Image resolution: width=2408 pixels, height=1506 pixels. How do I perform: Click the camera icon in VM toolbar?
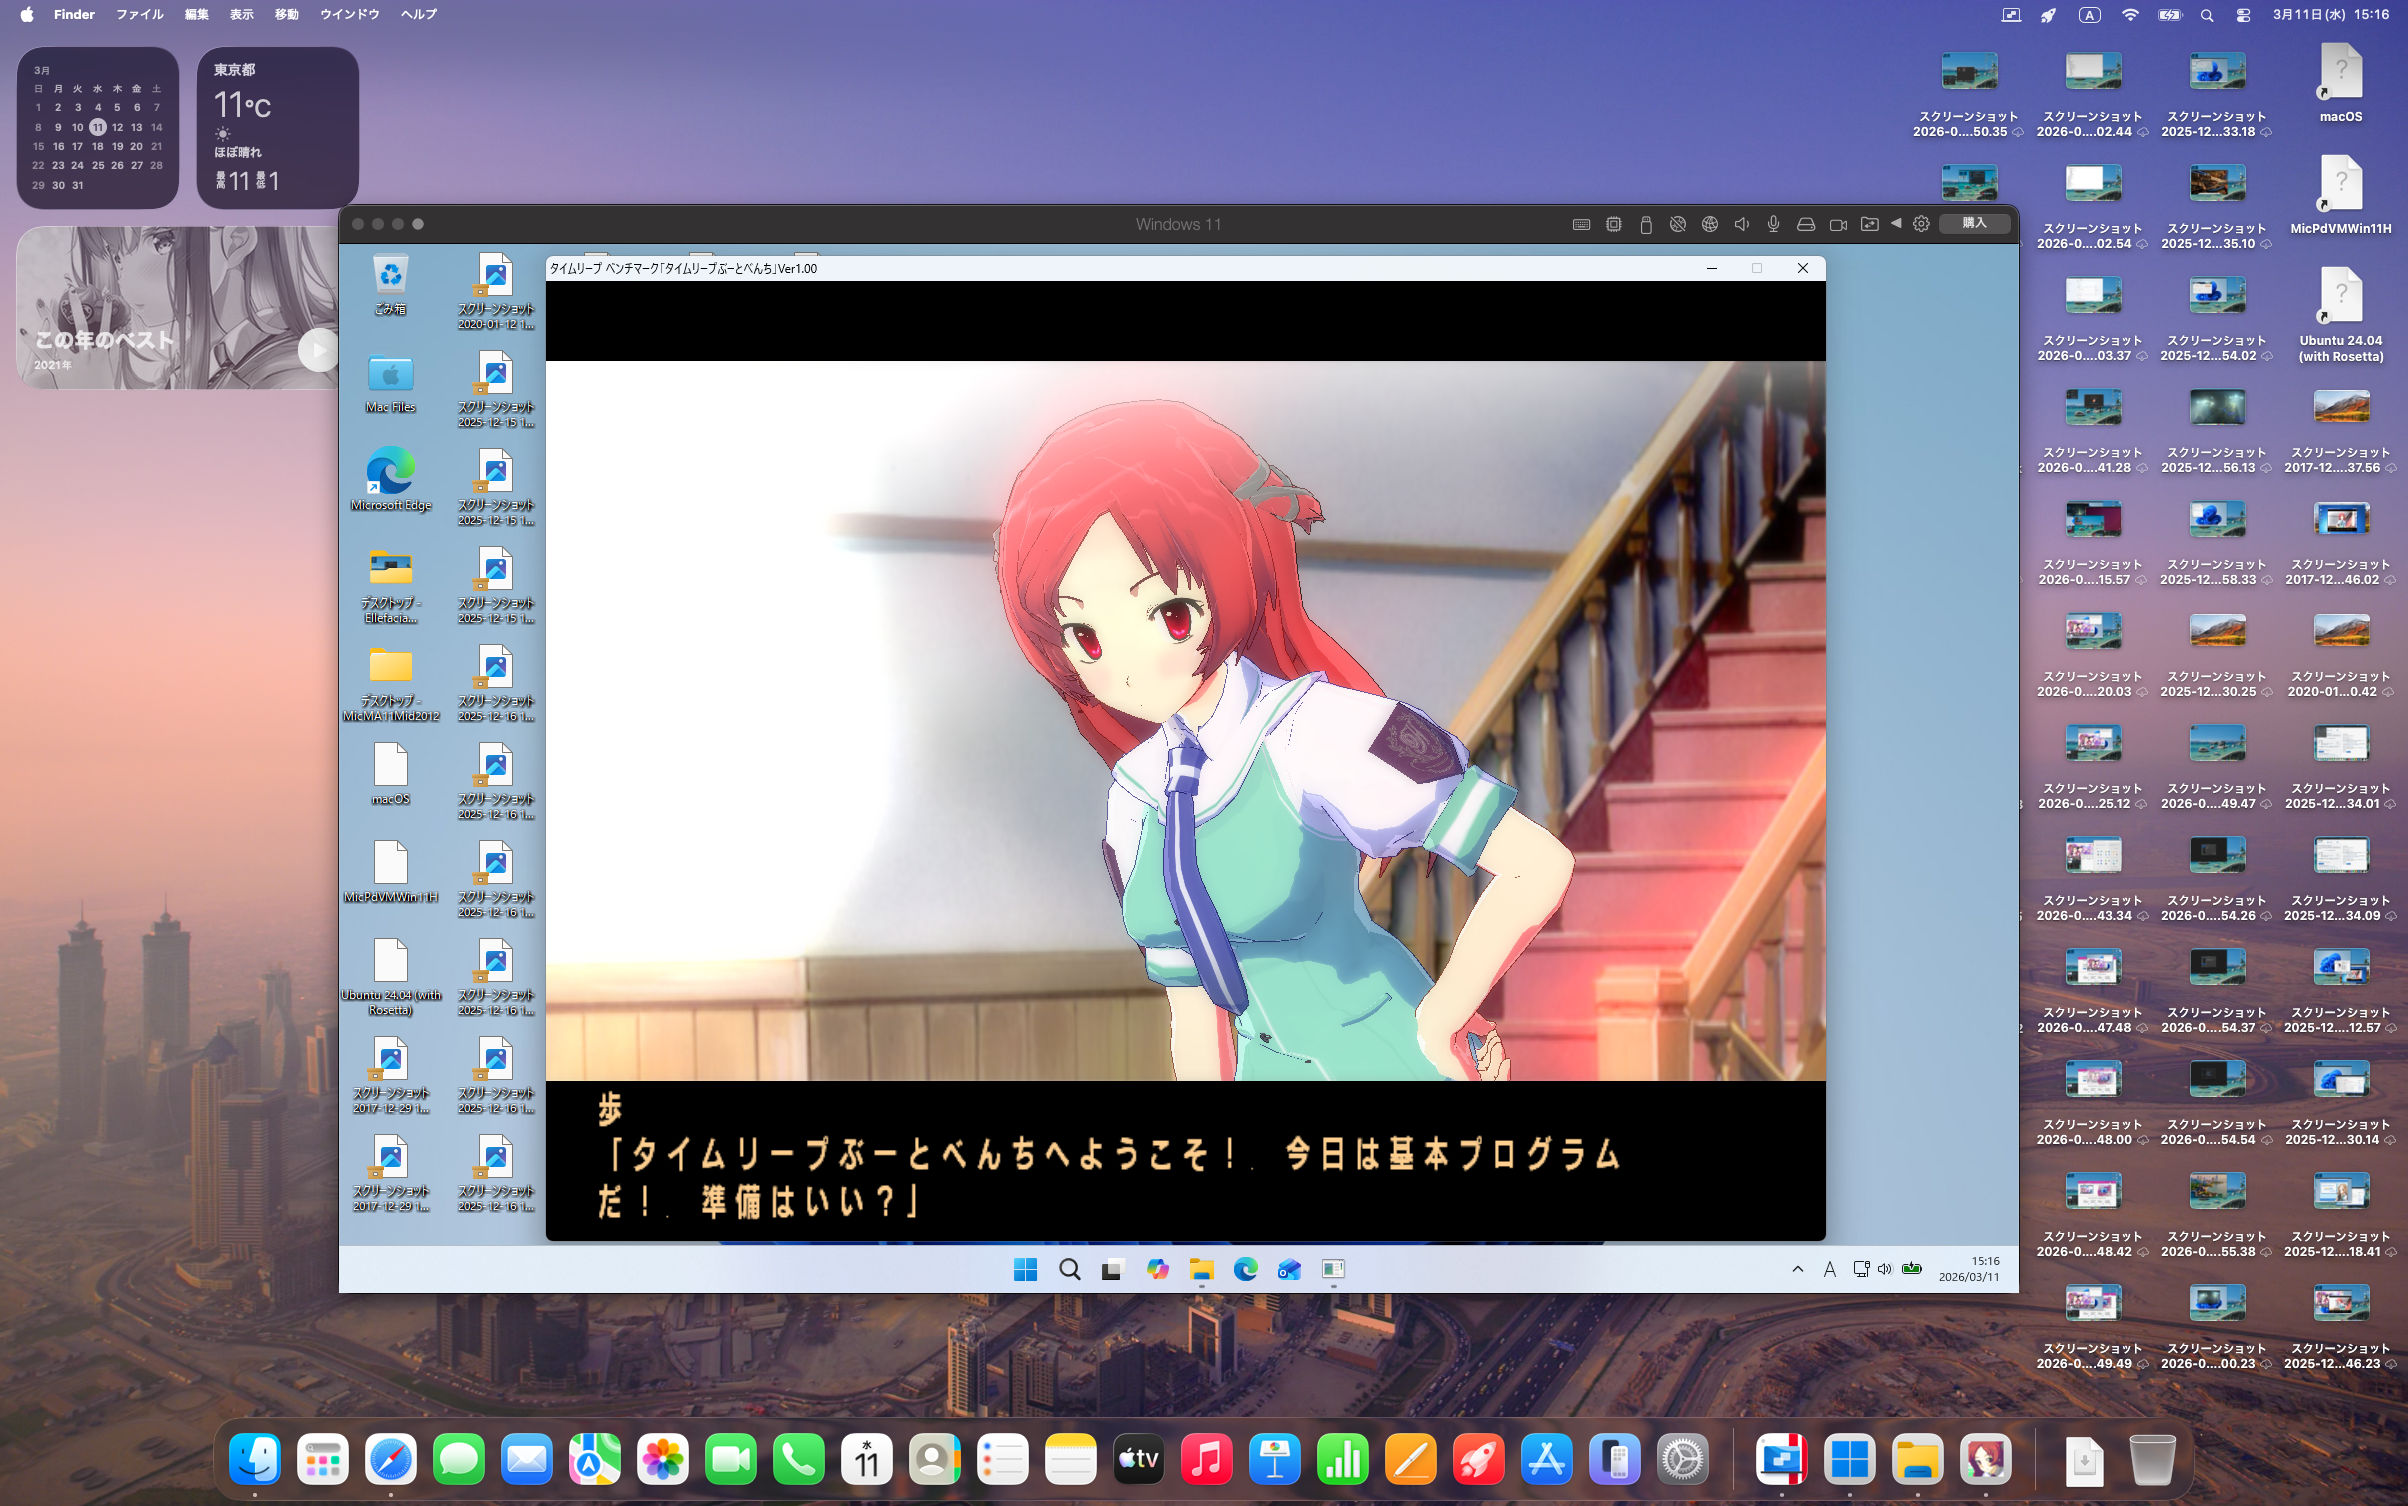1838,225
